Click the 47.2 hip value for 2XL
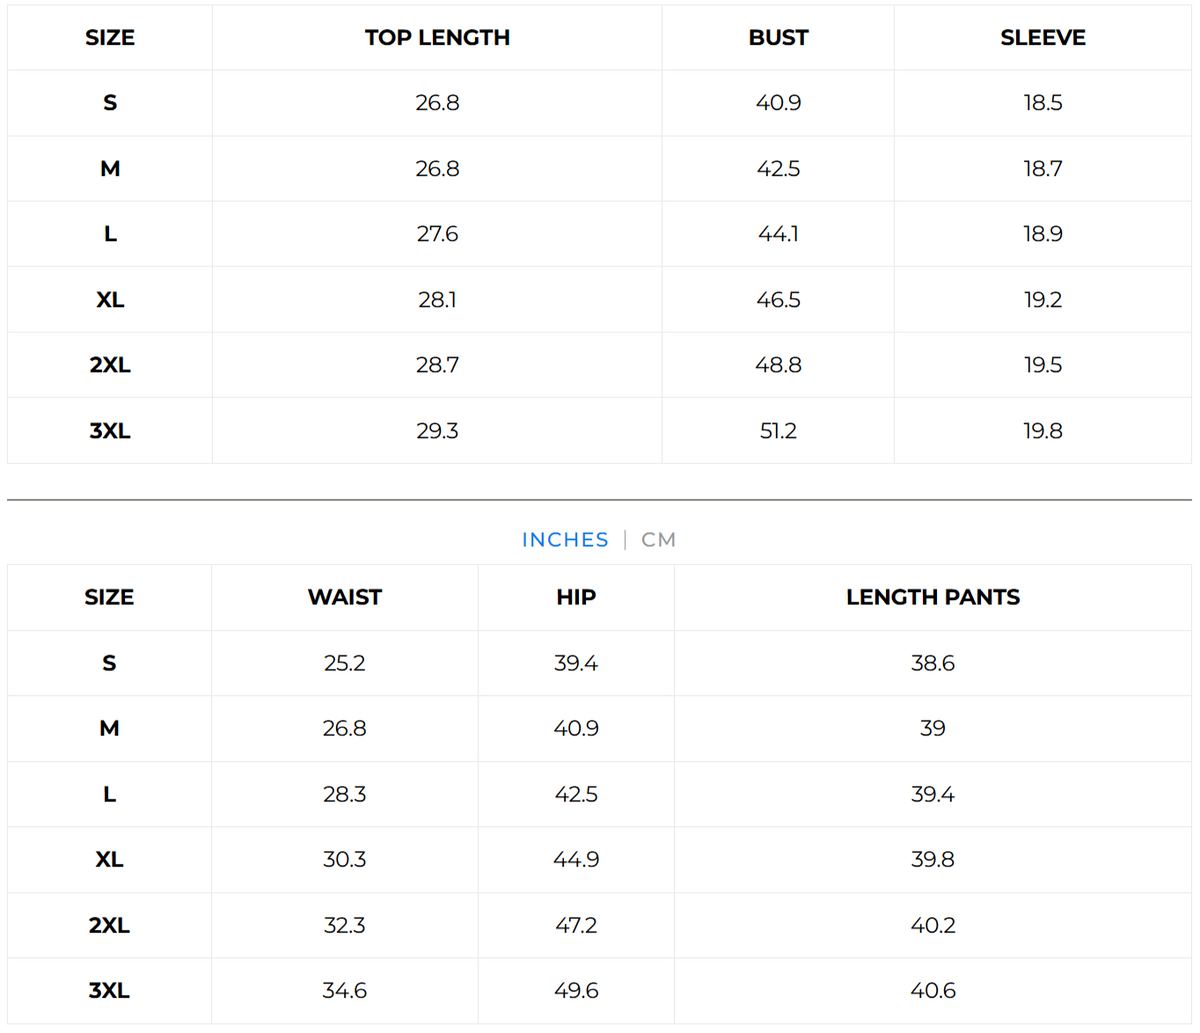The image size is (1200, 1033). 576,925
